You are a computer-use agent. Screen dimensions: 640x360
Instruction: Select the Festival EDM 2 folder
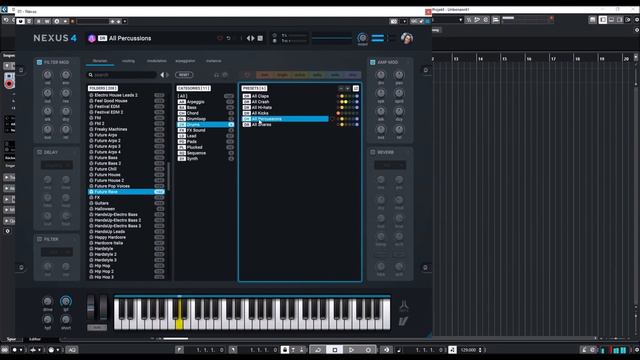click(x=127, y=112)
